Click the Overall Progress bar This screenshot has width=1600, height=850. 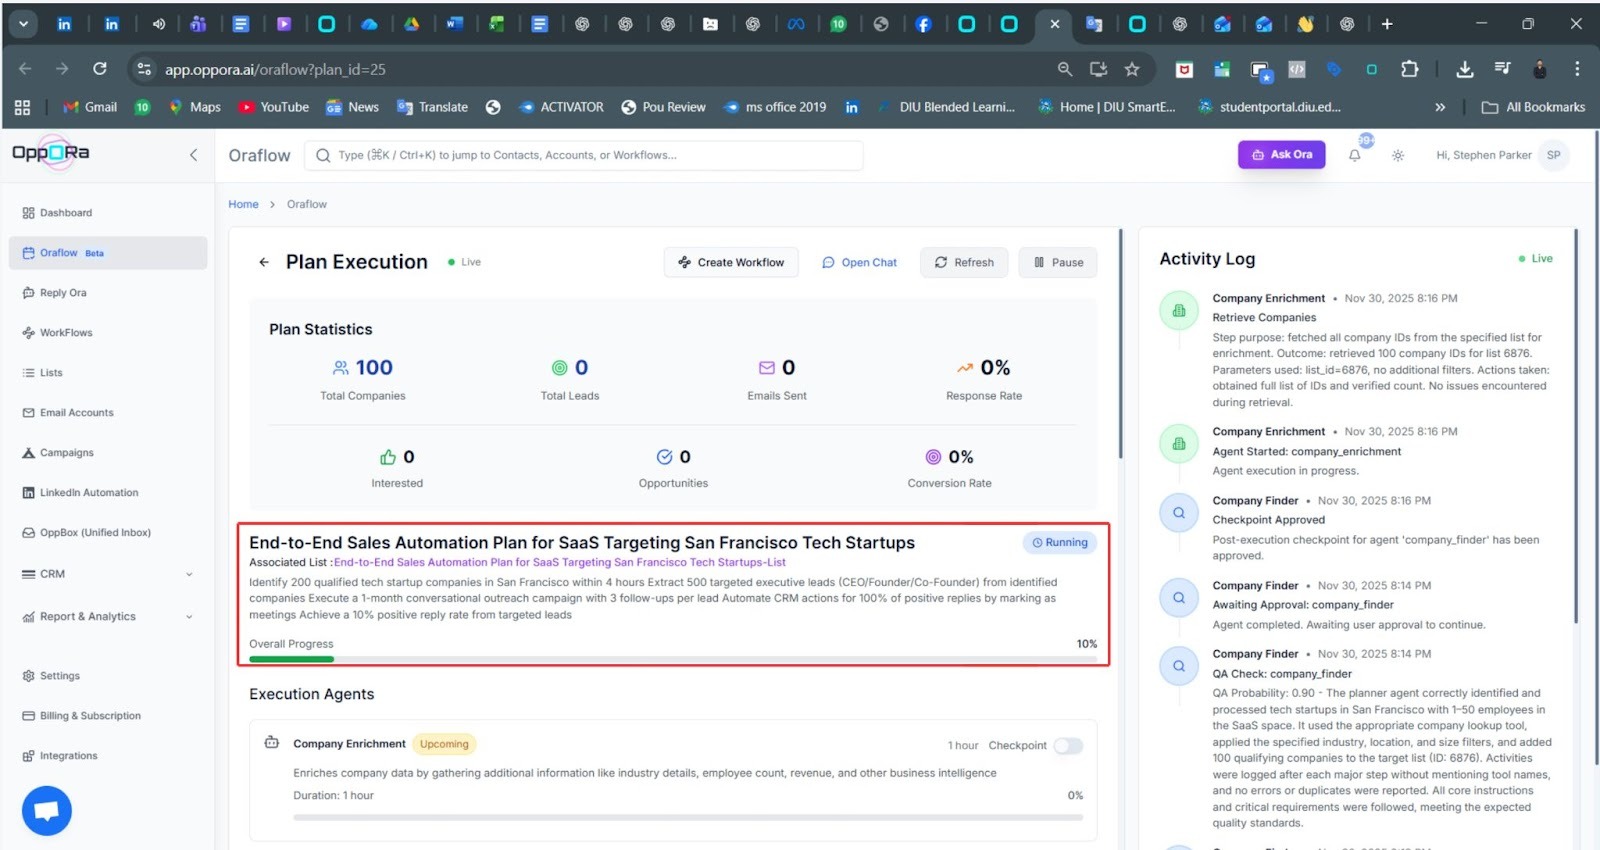[x=673, y=659]
